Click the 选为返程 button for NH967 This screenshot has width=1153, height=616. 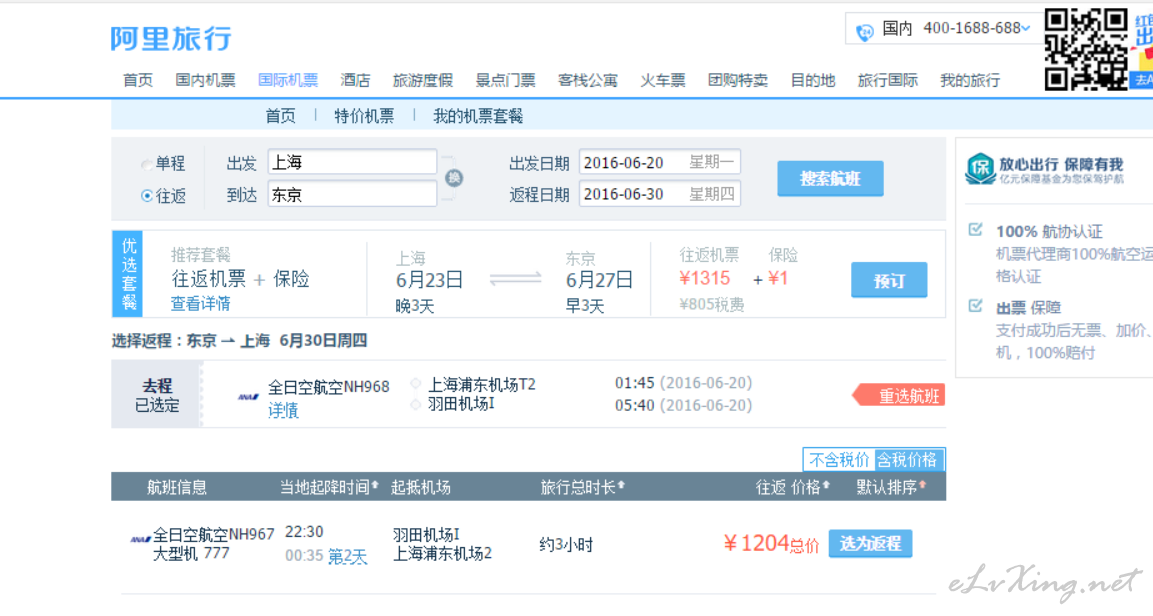[871, 543]
